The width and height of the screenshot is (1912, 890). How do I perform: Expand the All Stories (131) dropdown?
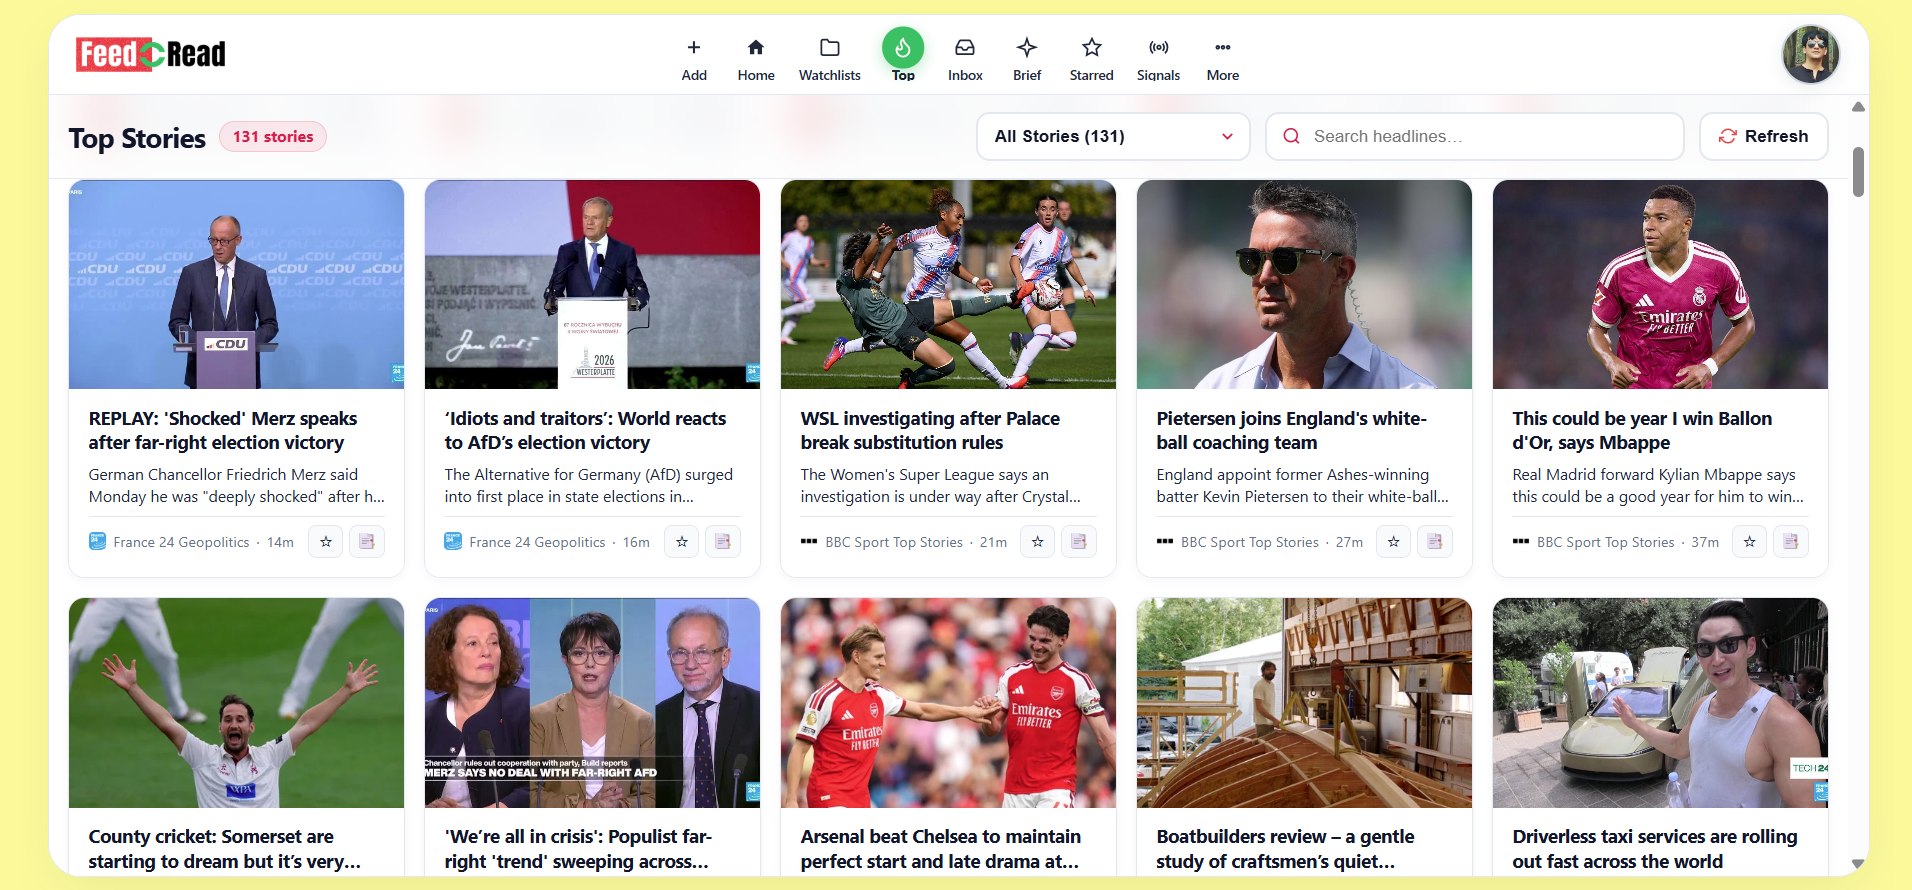1113,136
